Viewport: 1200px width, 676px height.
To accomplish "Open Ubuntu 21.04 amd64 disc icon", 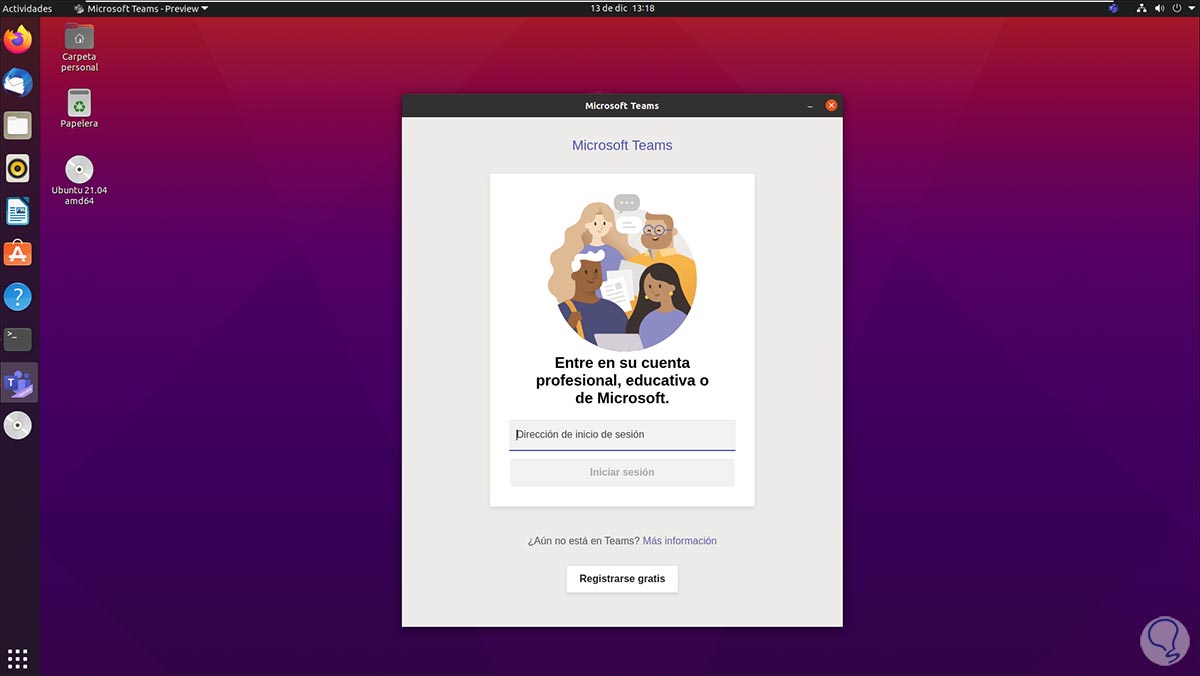I will click(x=79, y=180).
